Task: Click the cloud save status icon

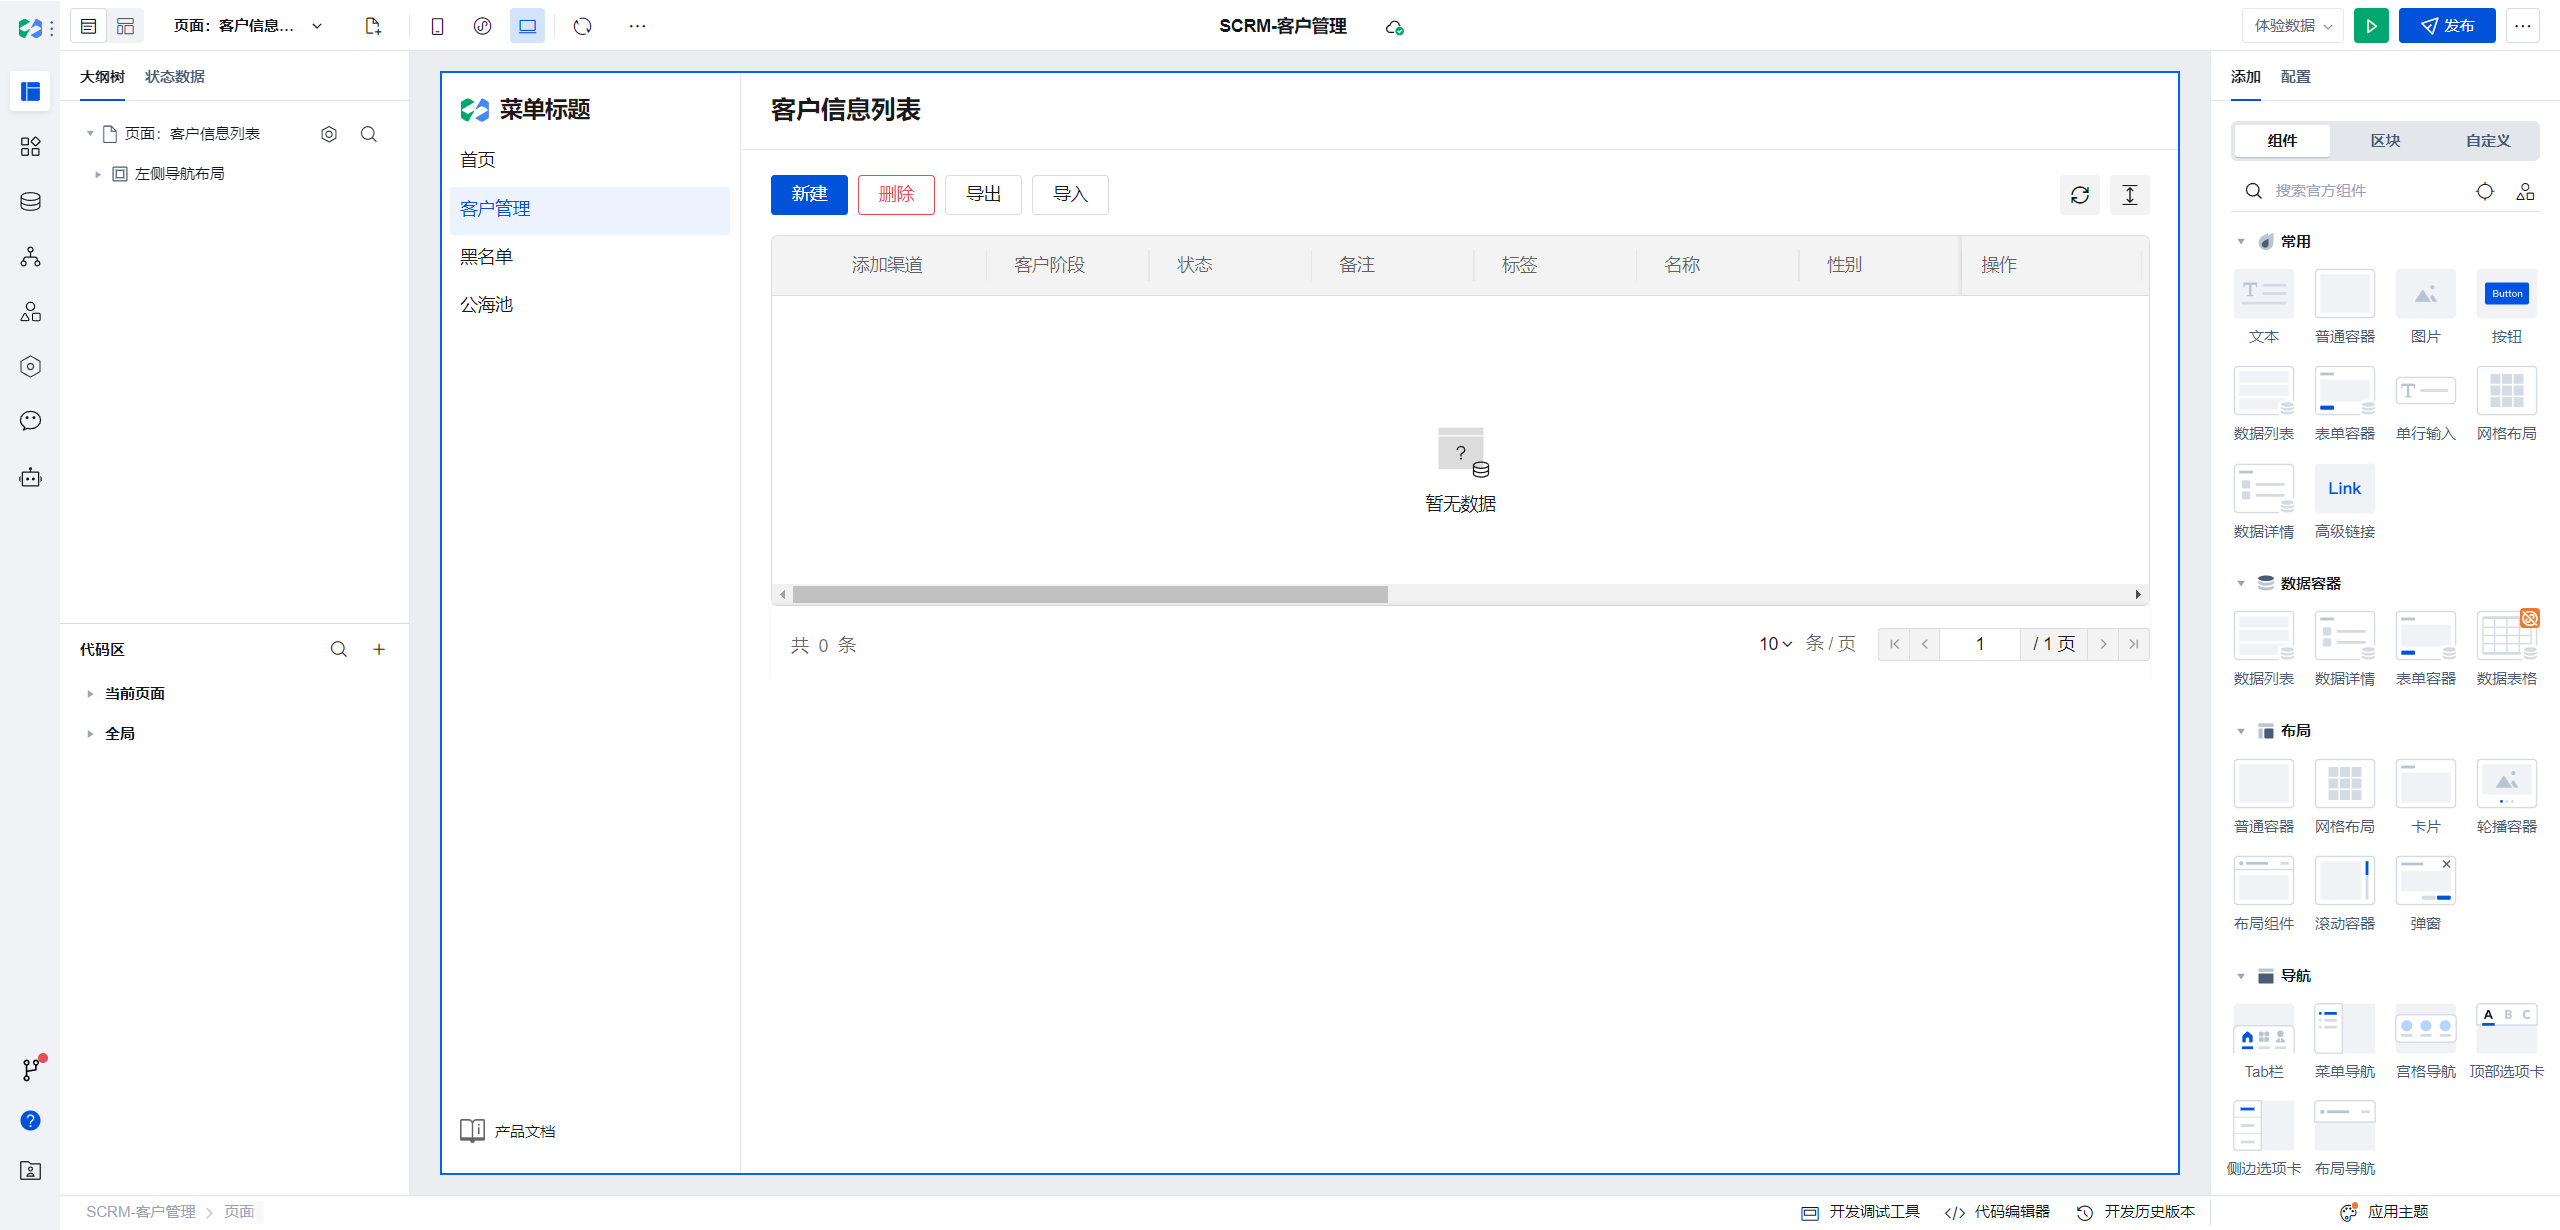Action: pos(1394,27)
